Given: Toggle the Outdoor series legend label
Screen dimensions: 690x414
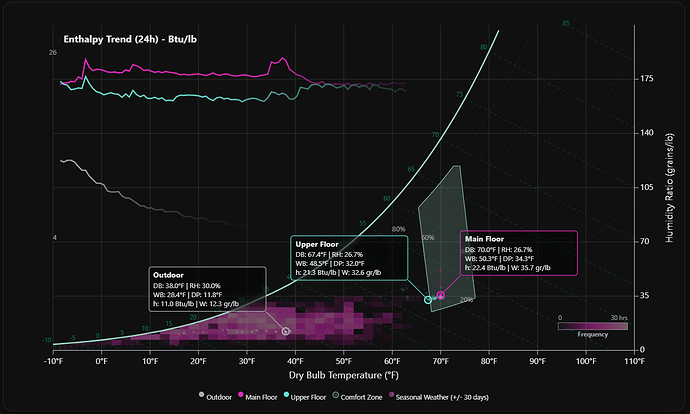Looking at the screenshot, I should 221,398.
